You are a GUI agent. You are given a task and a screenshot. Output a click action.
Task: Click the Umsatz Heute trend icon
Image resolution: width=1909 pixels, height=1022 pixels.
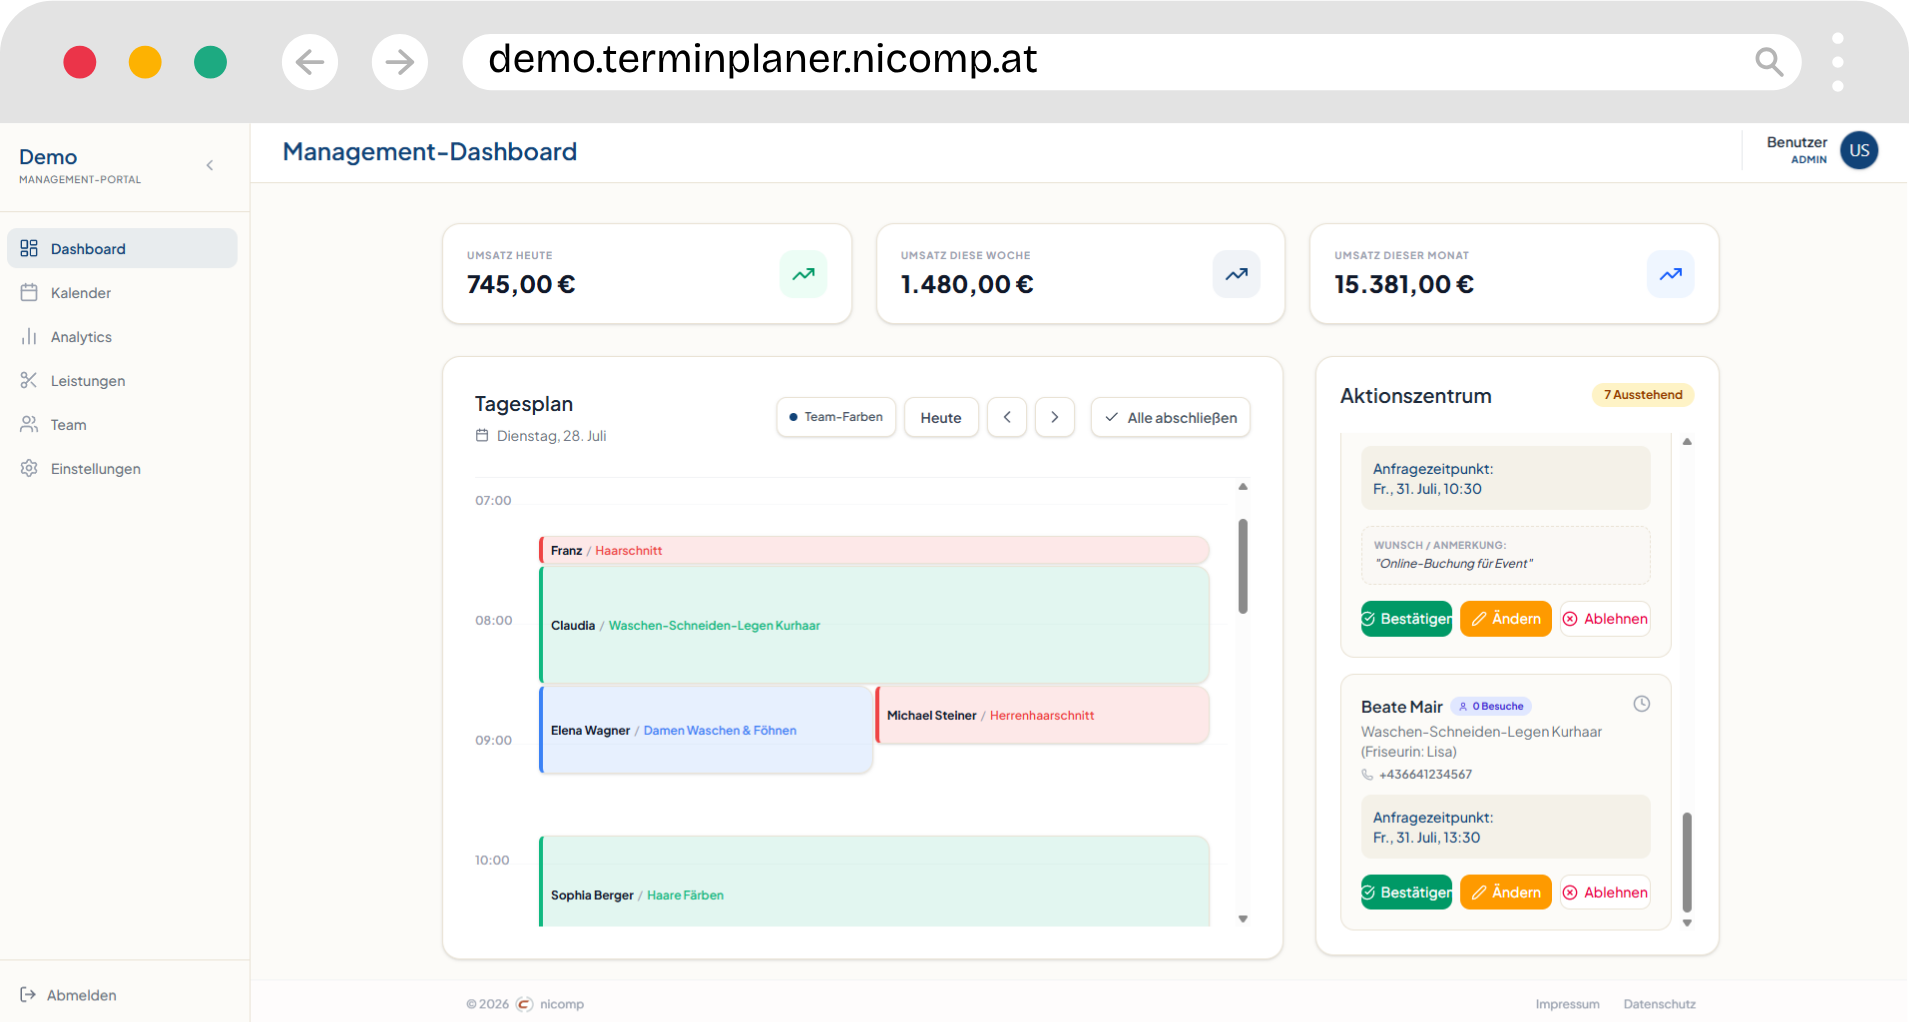(803, 274)
